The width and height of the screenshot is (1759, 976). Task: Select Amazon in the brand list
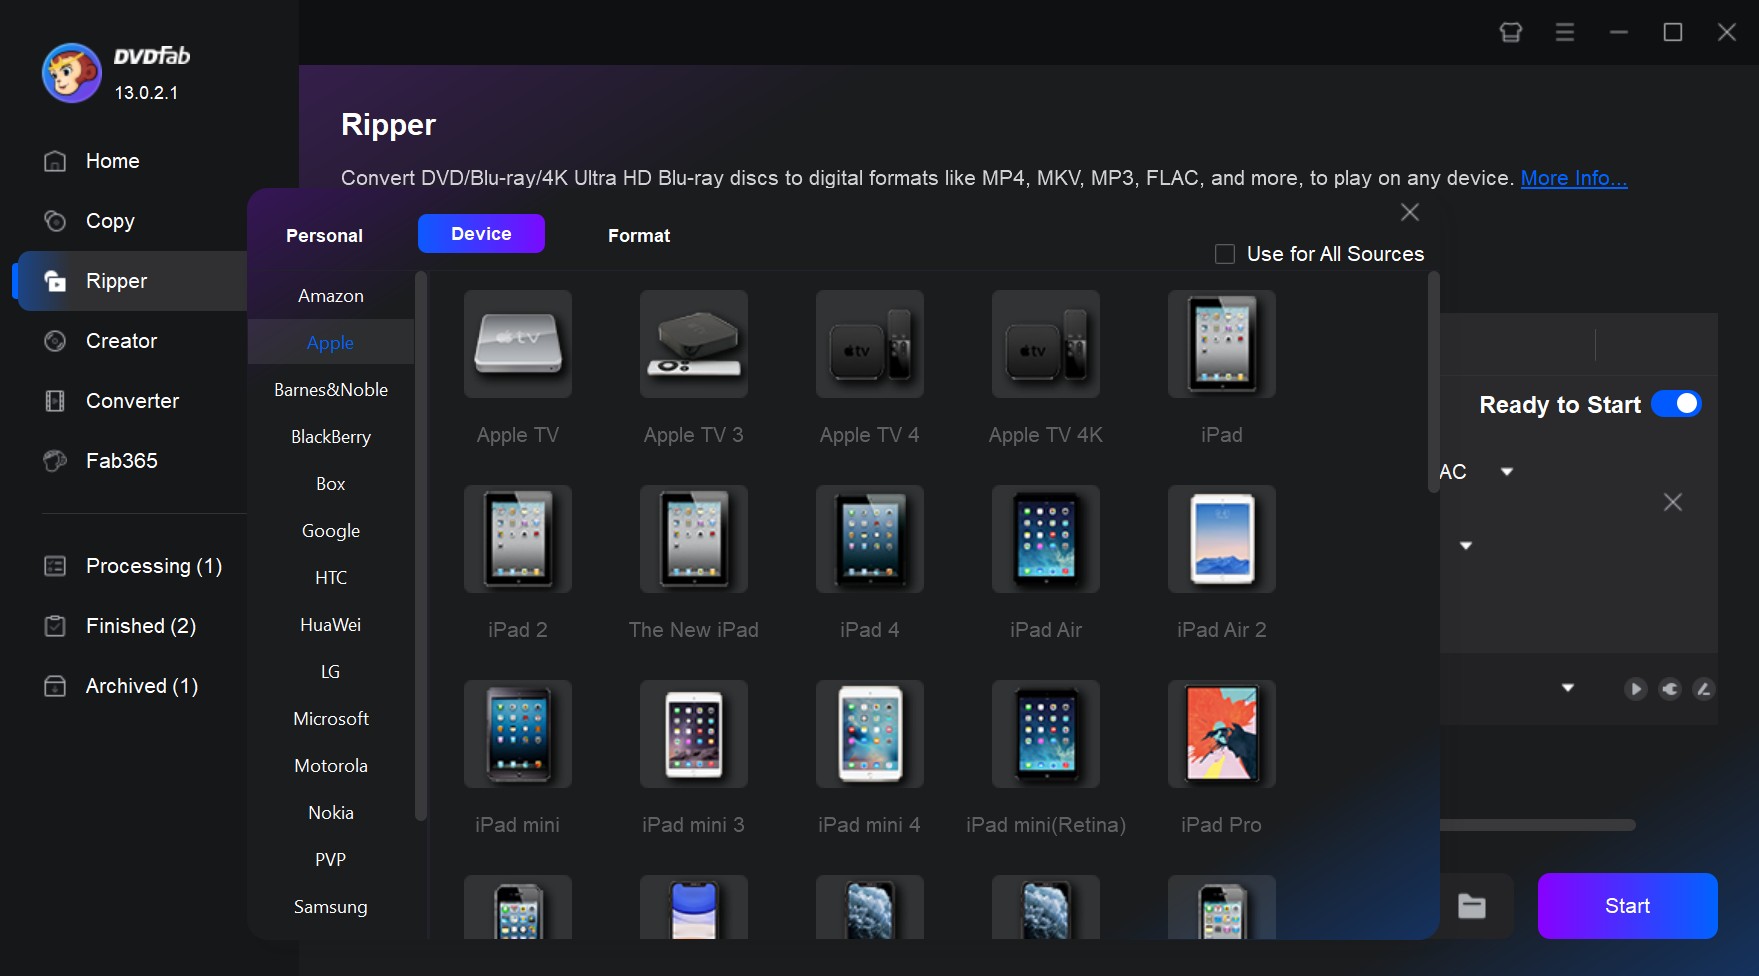[331, 296]
